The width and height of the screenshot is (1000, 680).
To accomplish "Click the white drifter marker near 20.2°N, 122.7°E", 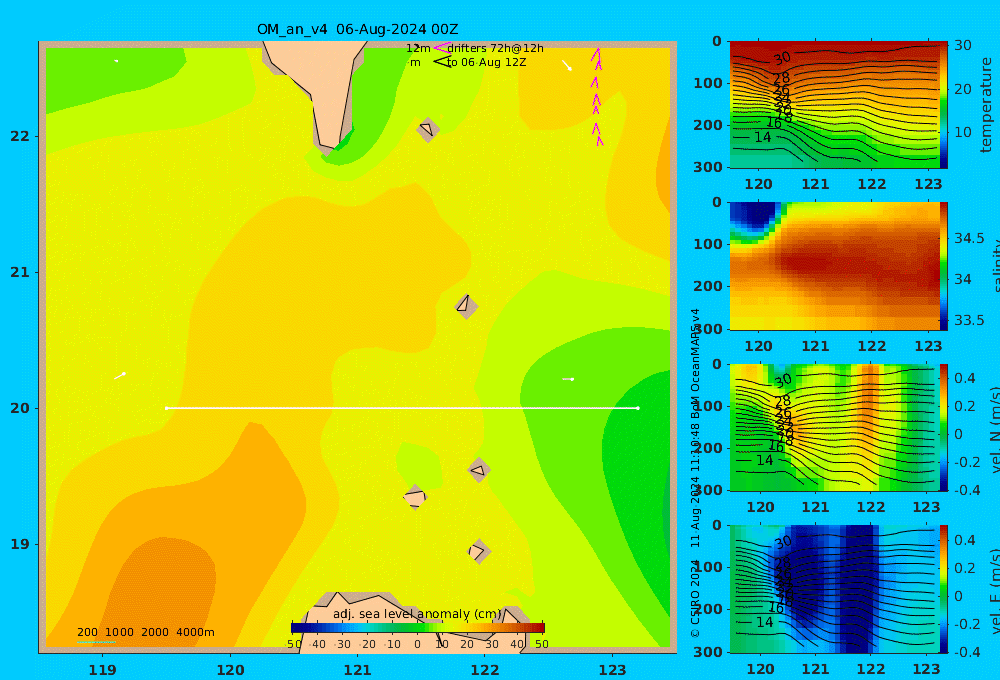I will tap(568, 379).
